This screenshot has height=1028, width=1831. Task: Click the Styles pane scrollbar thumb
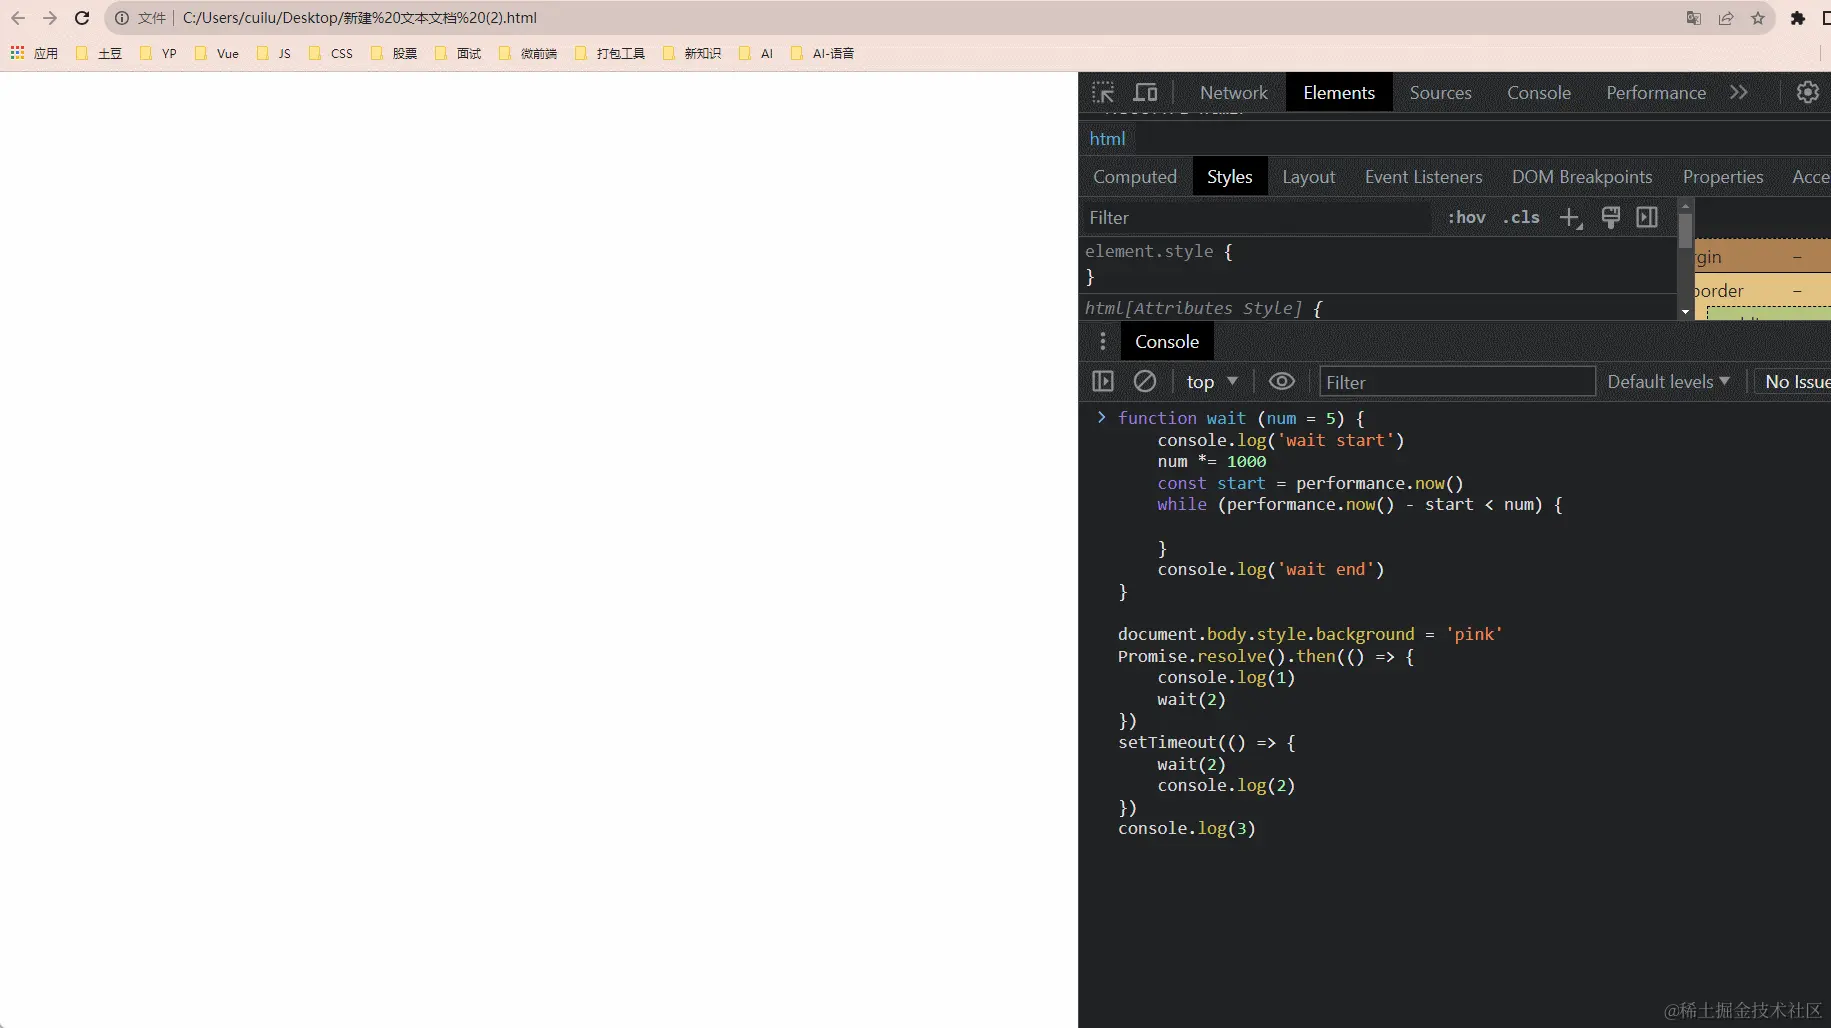[x=1685, y=231]
